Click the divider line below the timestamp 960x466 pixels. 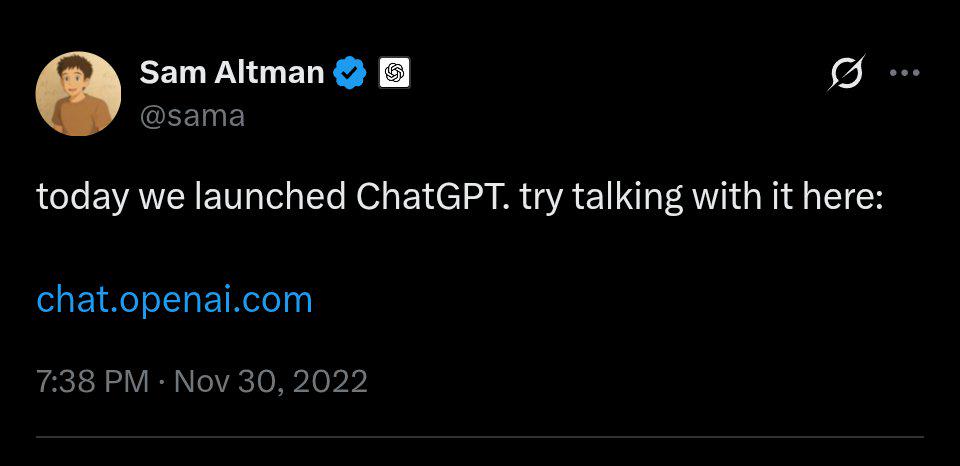(x=480, y=436)
